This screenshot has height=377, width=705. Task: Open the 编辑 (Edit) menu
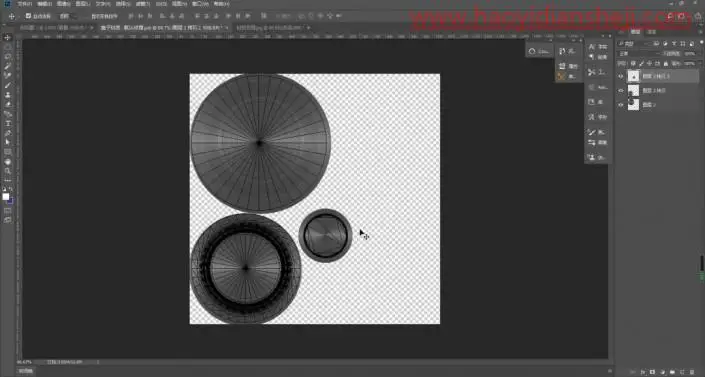(x=44, y=4)
